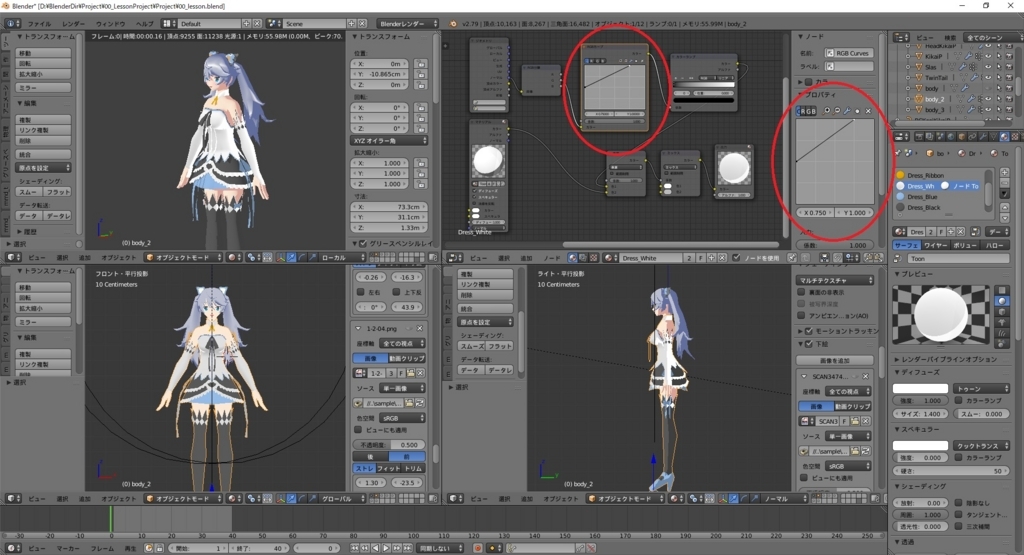Viewport: 1024px width, 555px height.
Task: Move material slot up arrow icon
Action: (x=1004, y=207)
